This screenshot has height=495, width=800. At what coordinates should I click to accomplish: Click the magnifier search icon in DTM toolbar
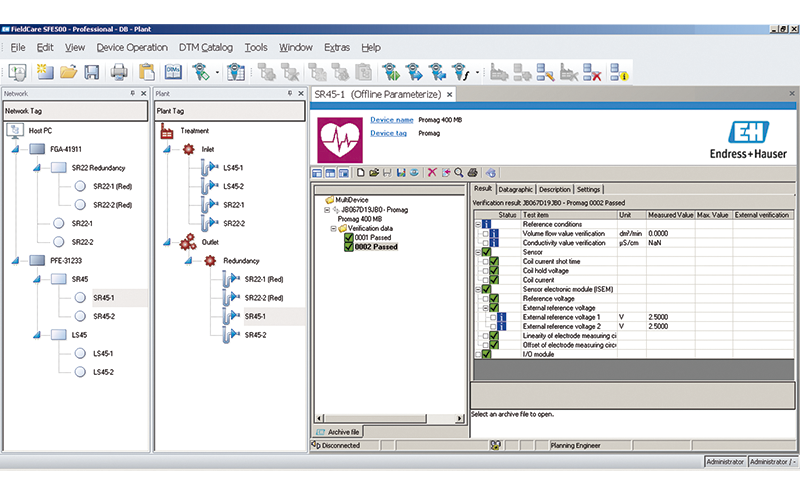tap(459, 172)
